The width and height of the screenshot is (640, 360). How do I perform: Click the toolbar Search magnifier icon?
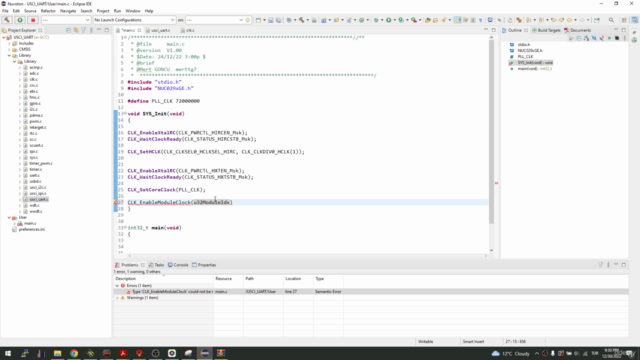coord(611,20)
